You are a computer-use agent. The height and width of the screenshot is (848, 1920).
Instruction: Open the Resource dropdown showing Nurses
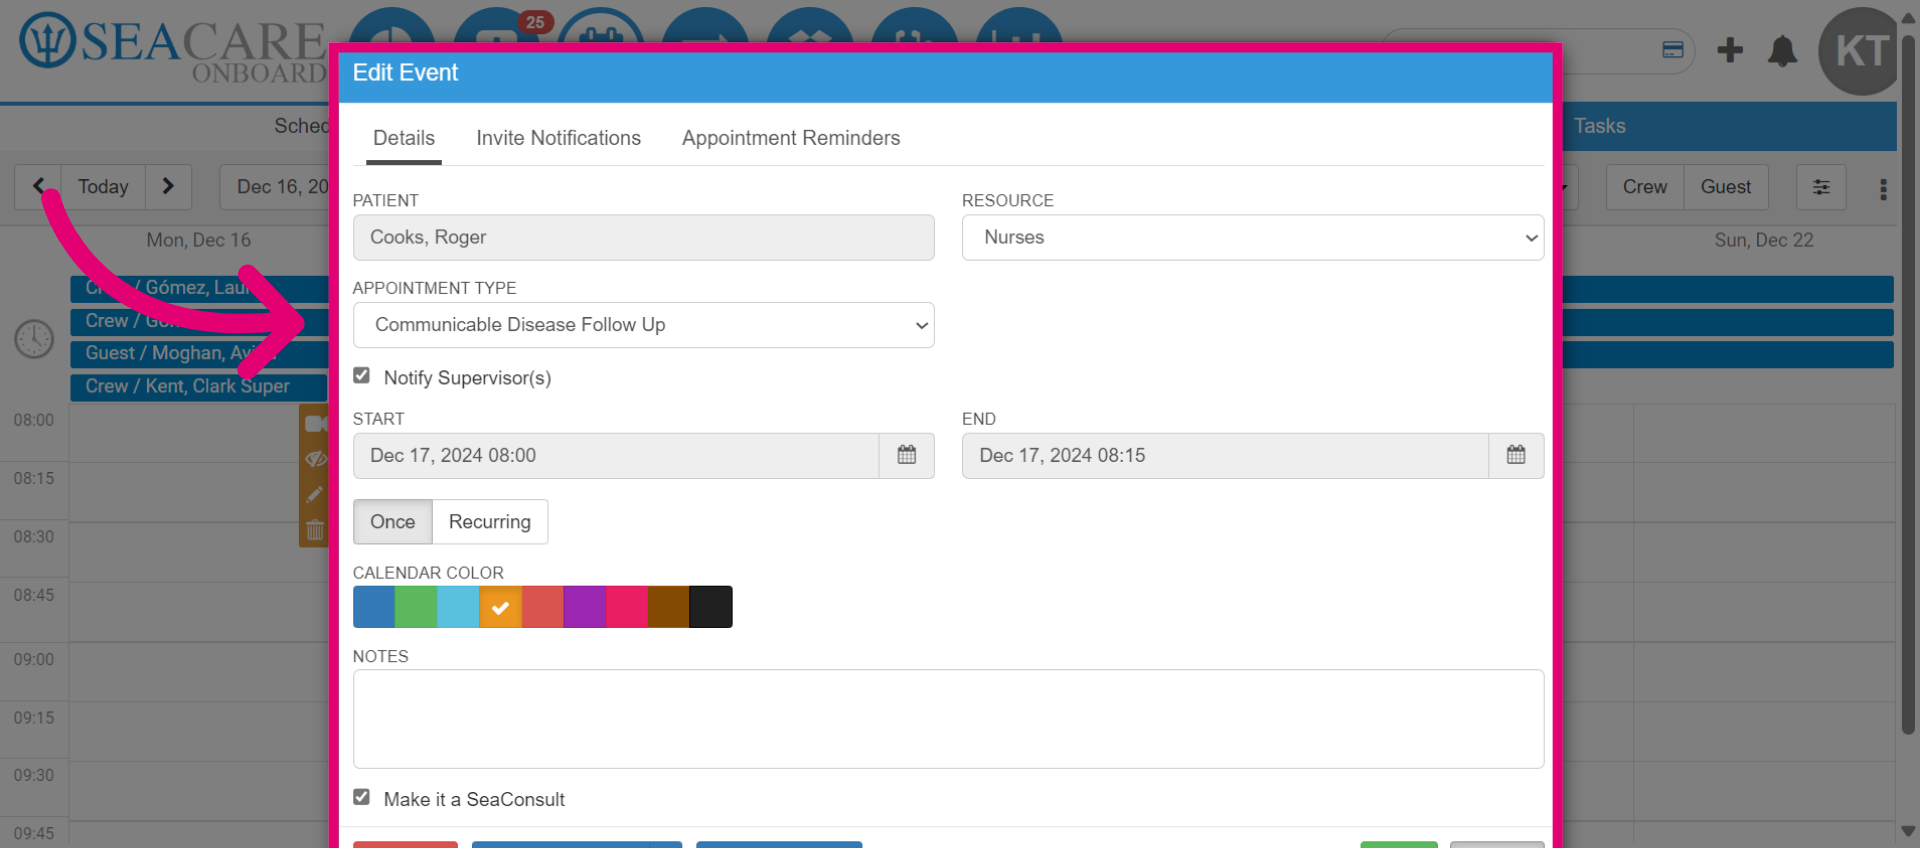click(1253, 238)
